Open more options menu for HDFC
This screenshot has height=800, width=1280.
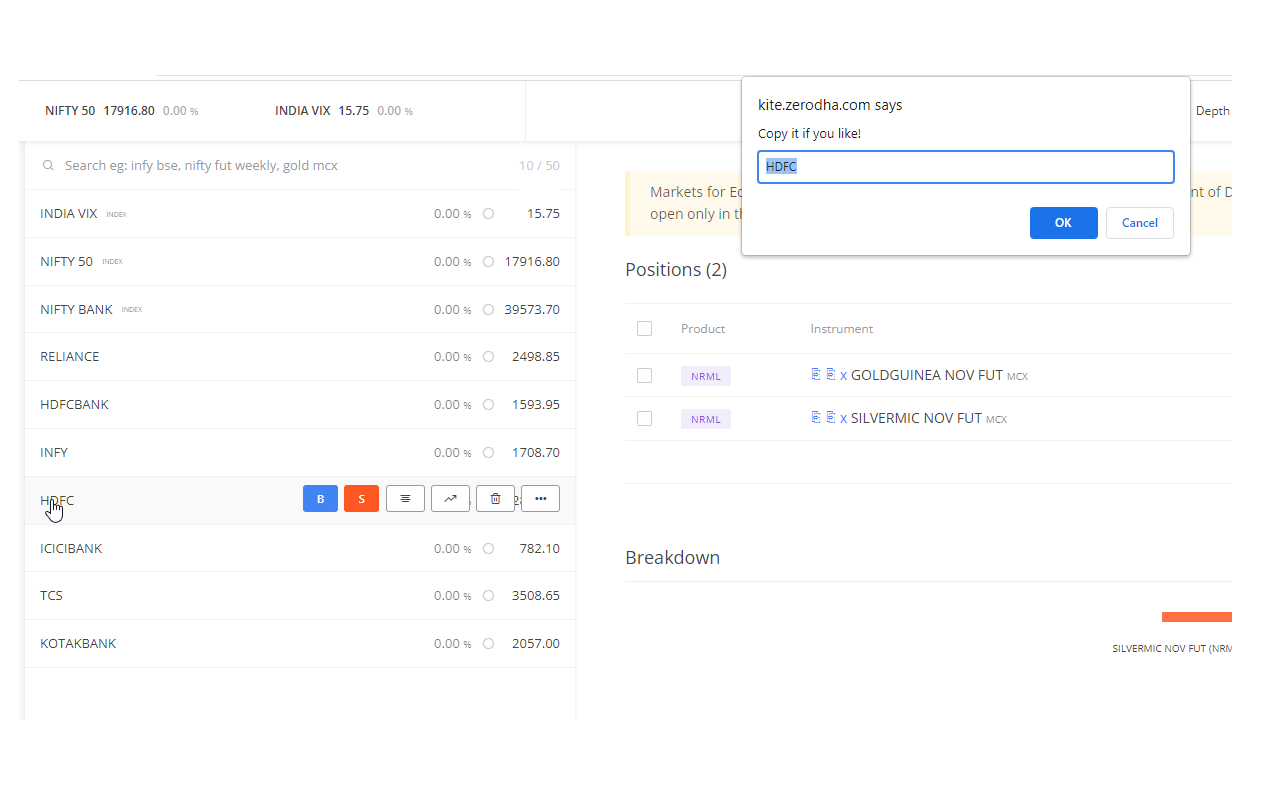coord(540,498)
